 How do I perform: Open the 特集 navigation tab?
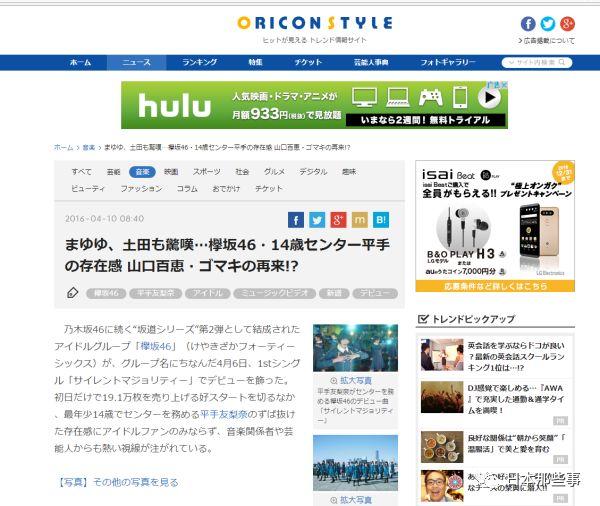[255, 62]
